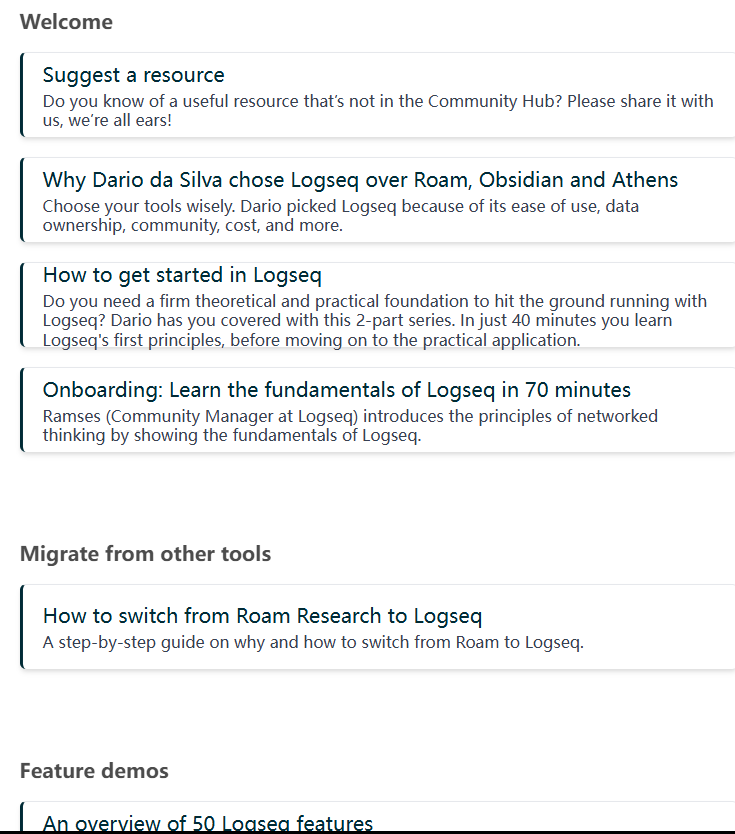Click left accent bar of the Dario da Silva card
Screen dimensions: 735x834
click(x=21, y=200)
